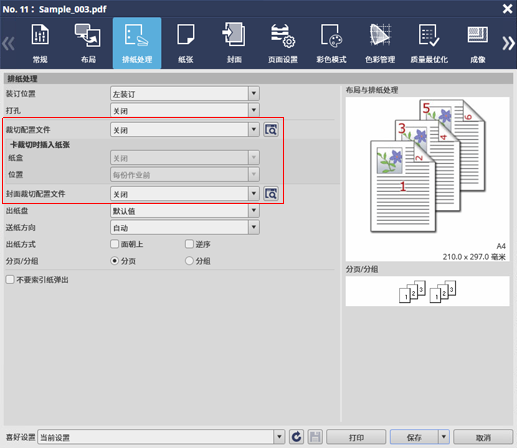Click the 打印 print button
This screenshot has height=448, width=517.
(356, 437)
